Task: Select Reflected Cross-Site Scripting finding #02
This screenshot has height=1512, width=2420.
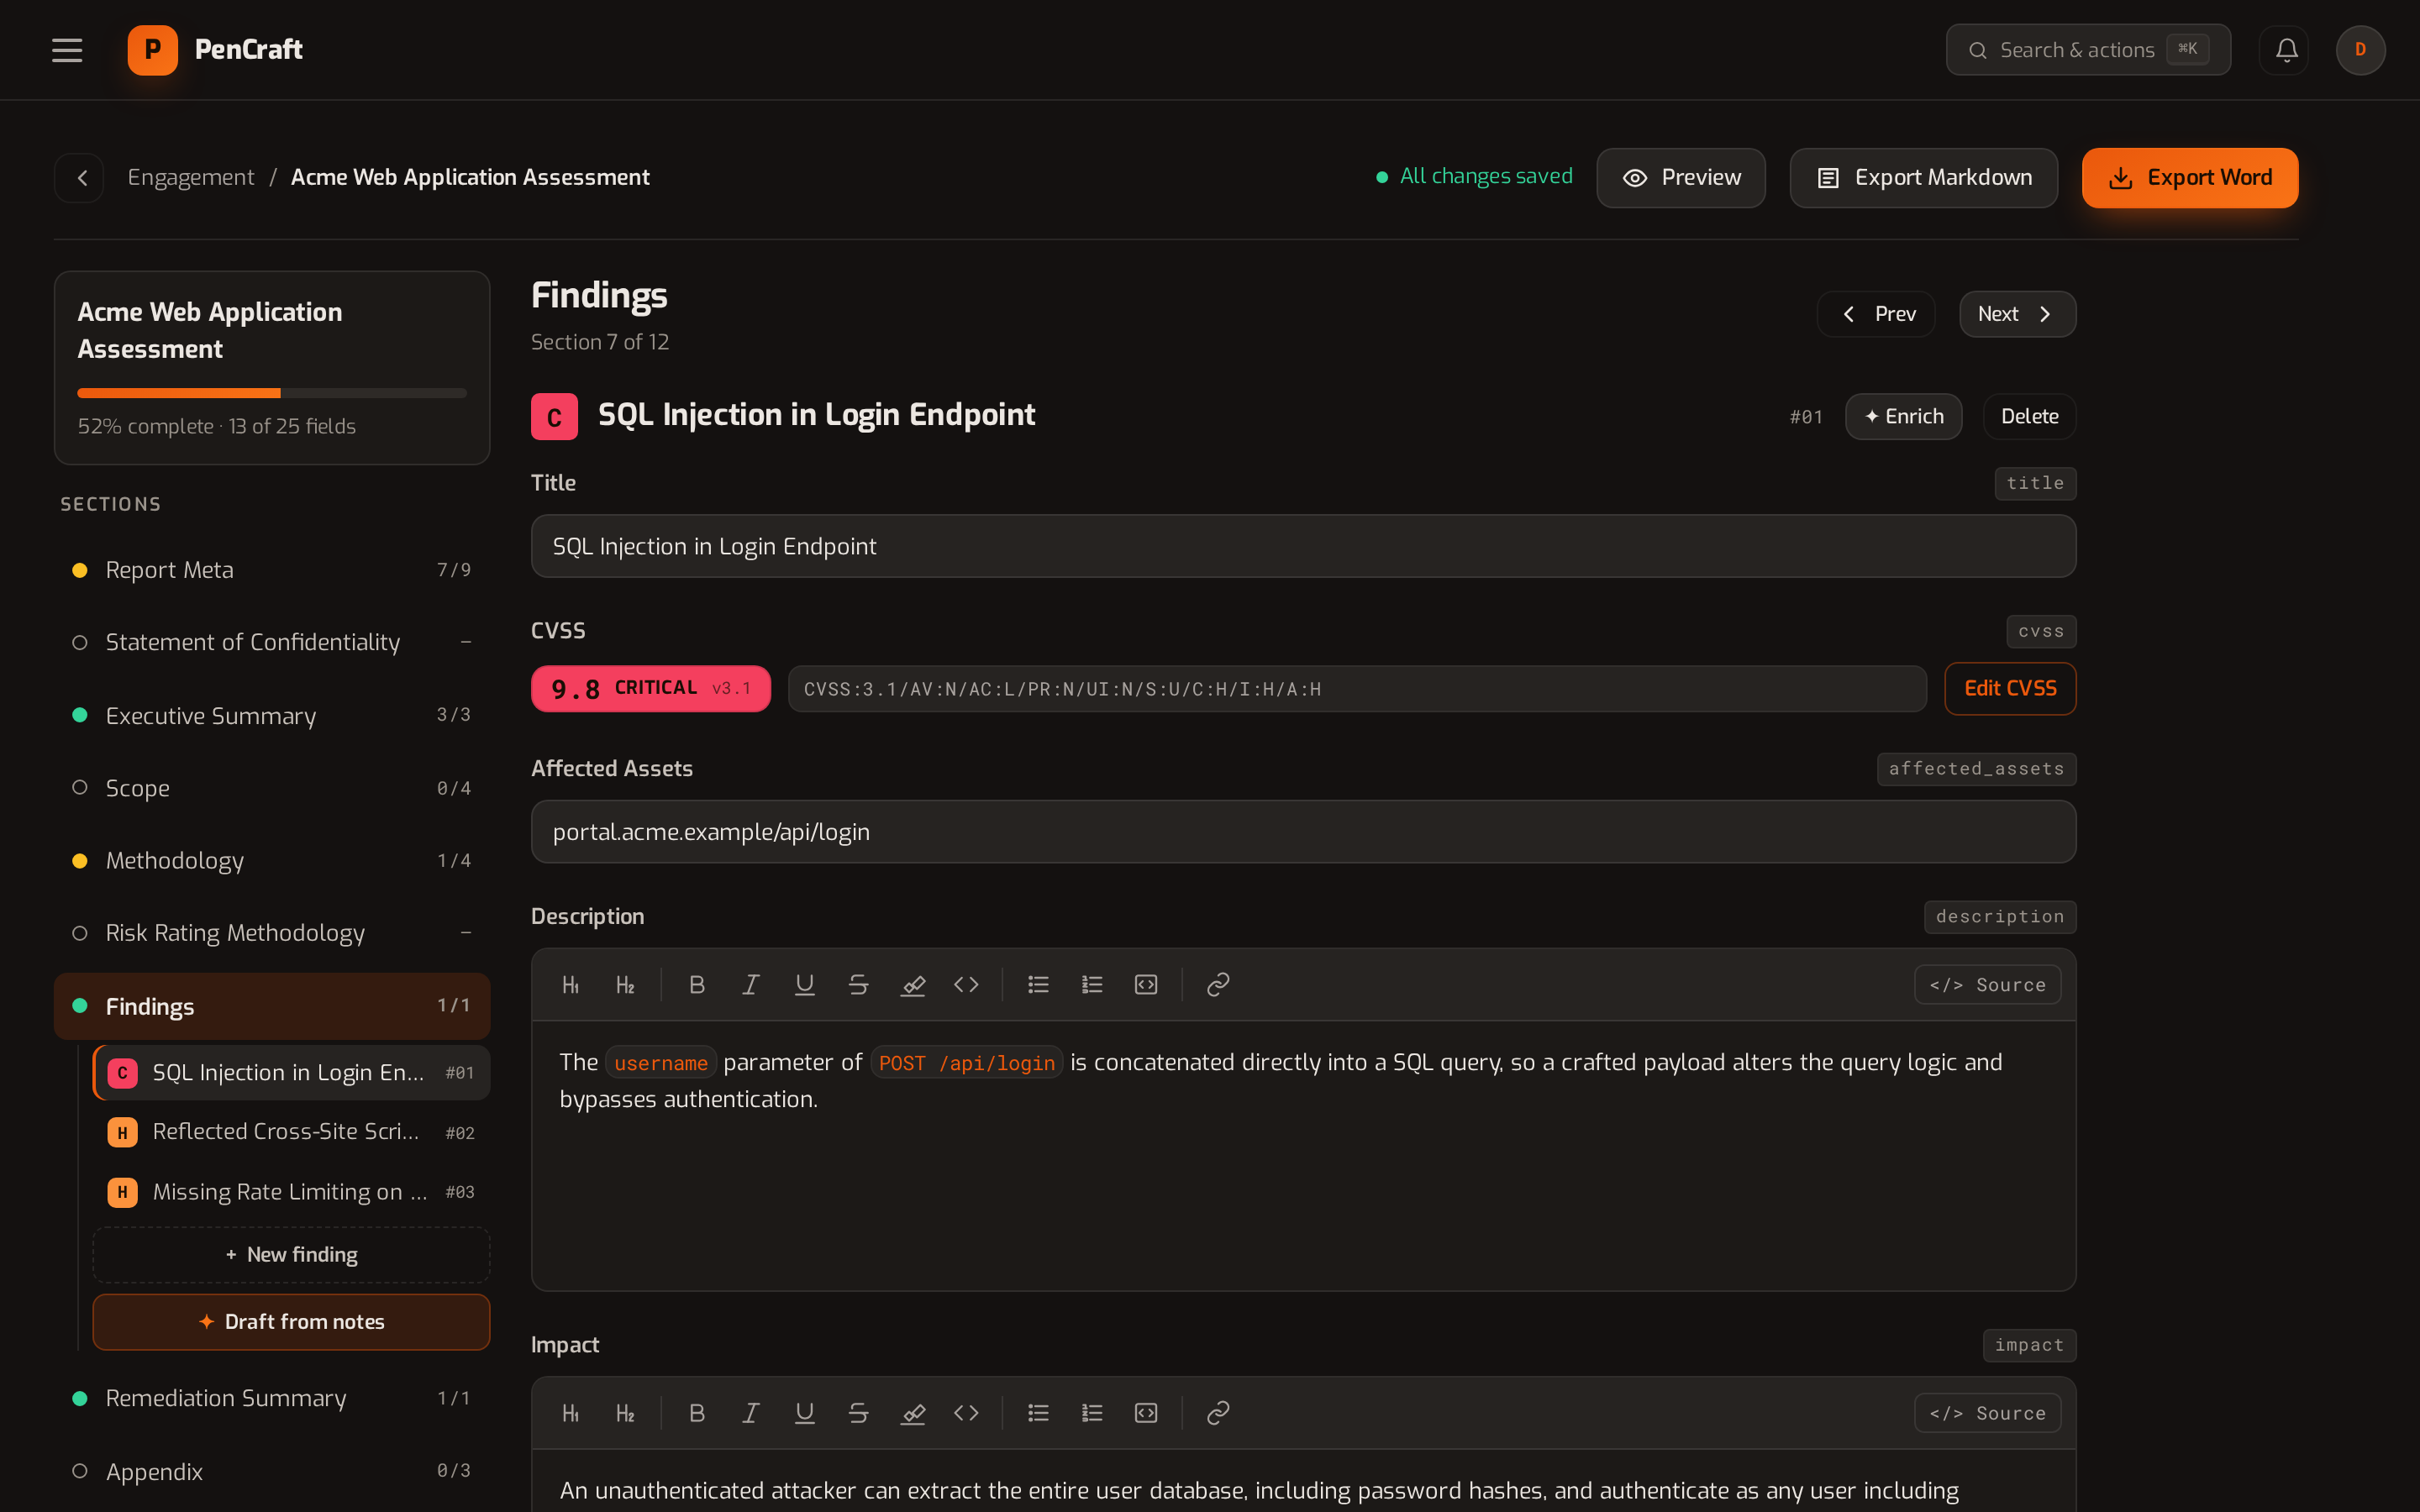Action: click(291, 1132)
